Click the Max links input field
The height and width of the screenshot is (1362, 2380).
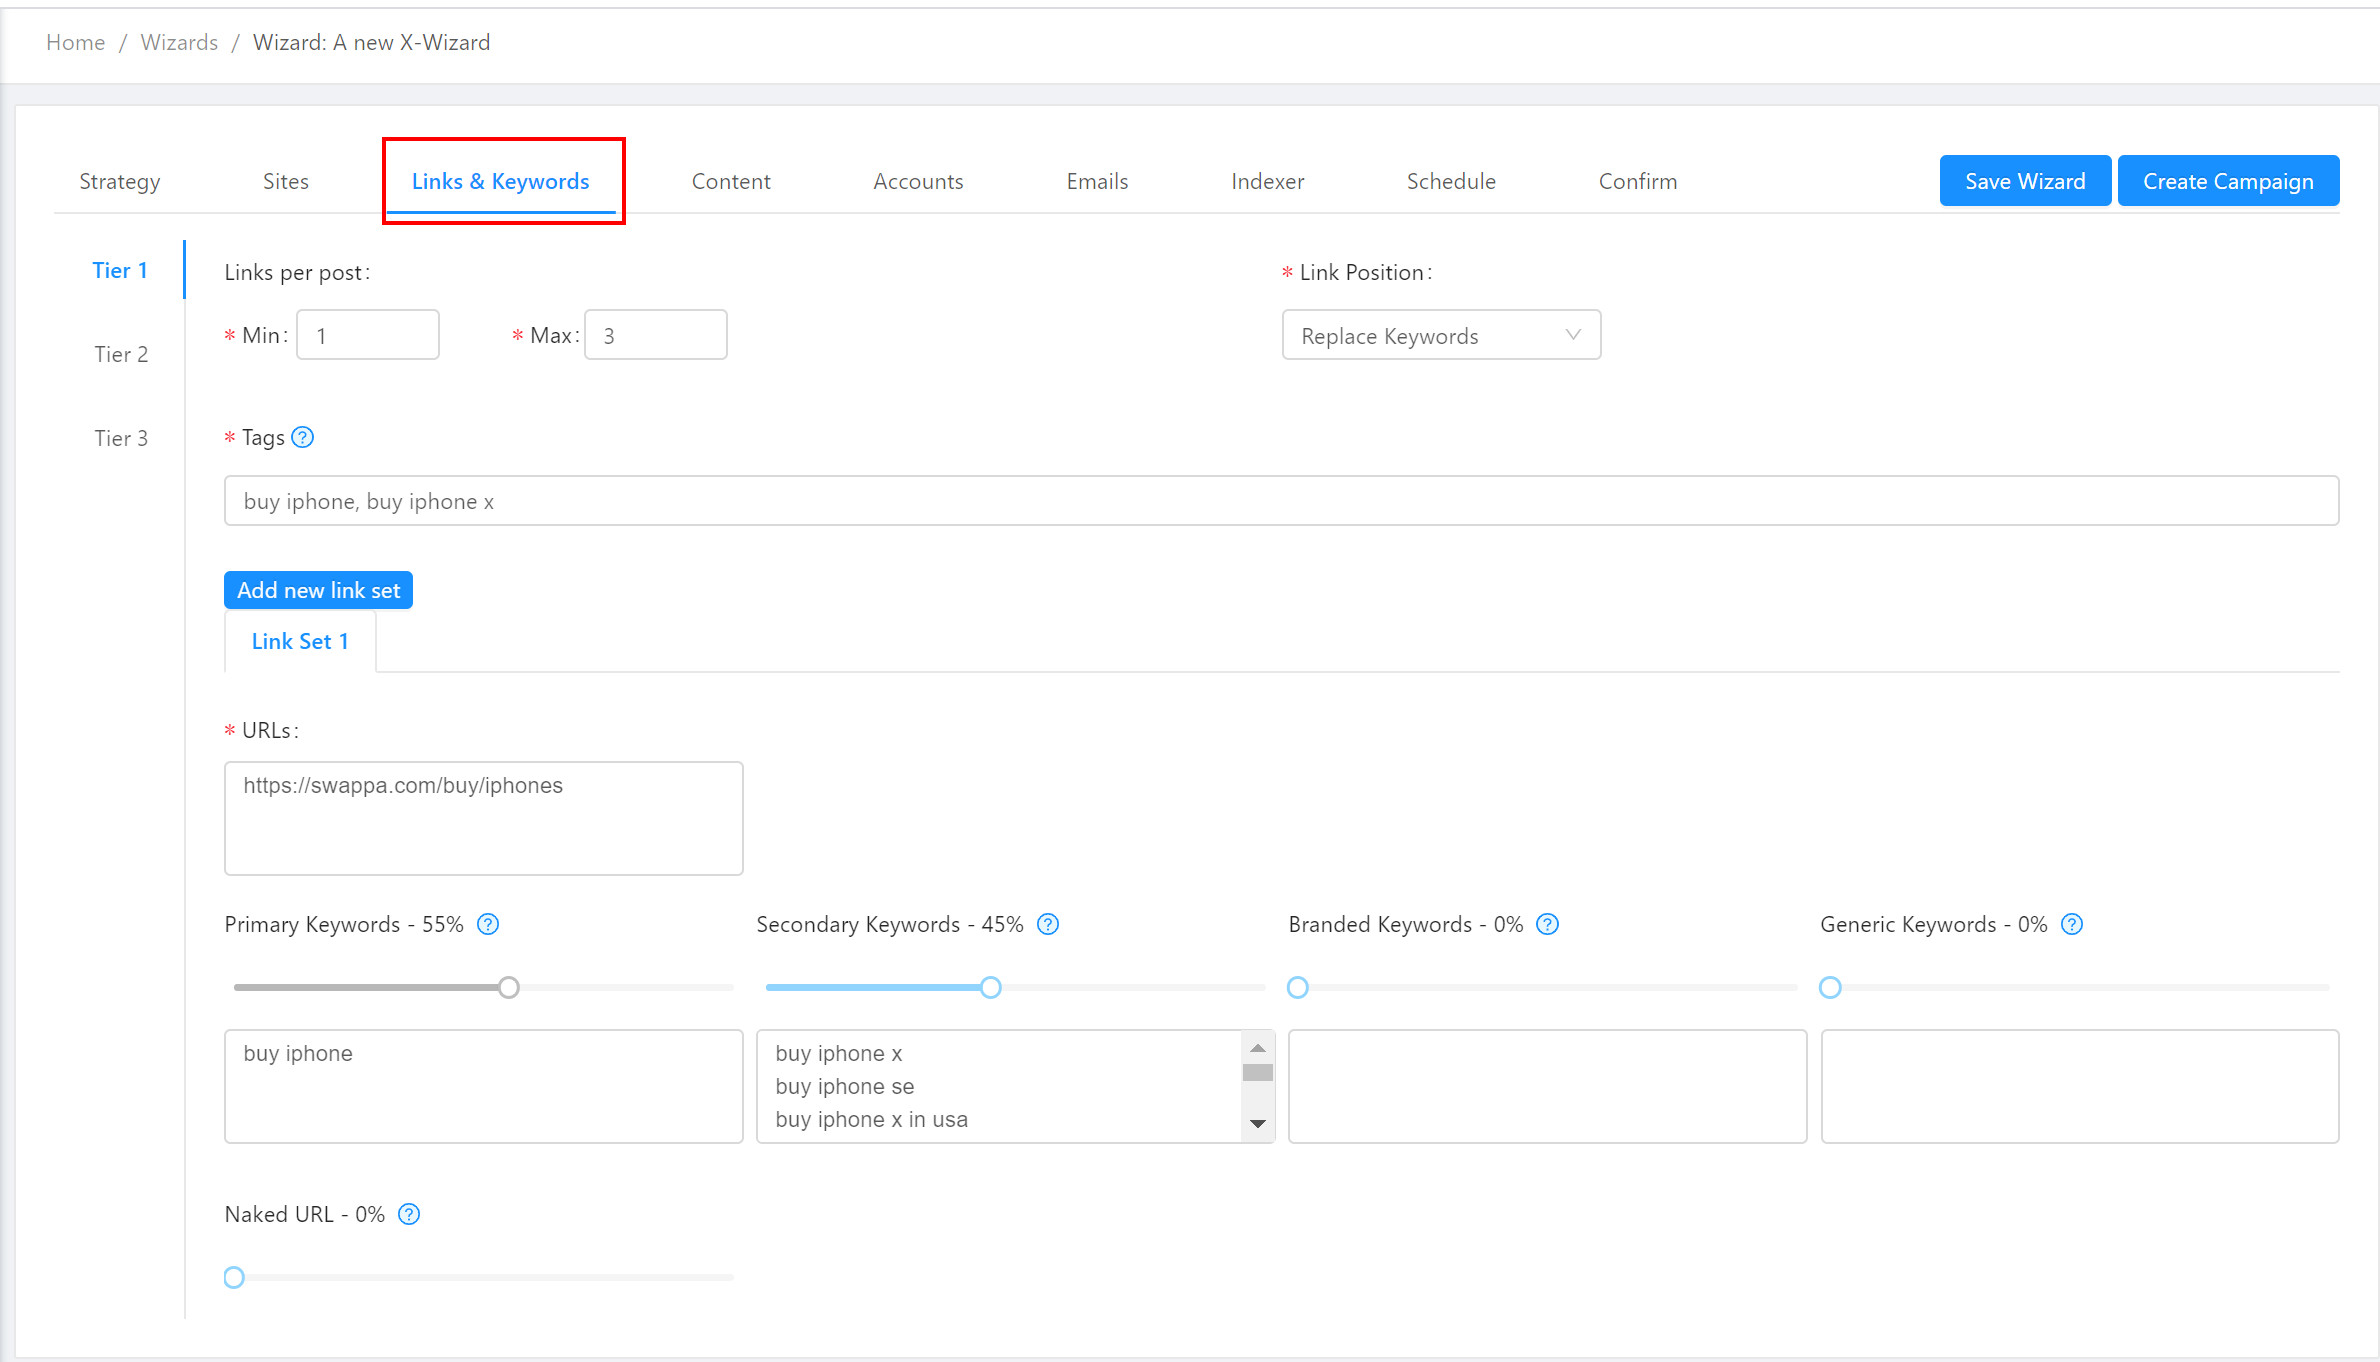click(655, 335)
